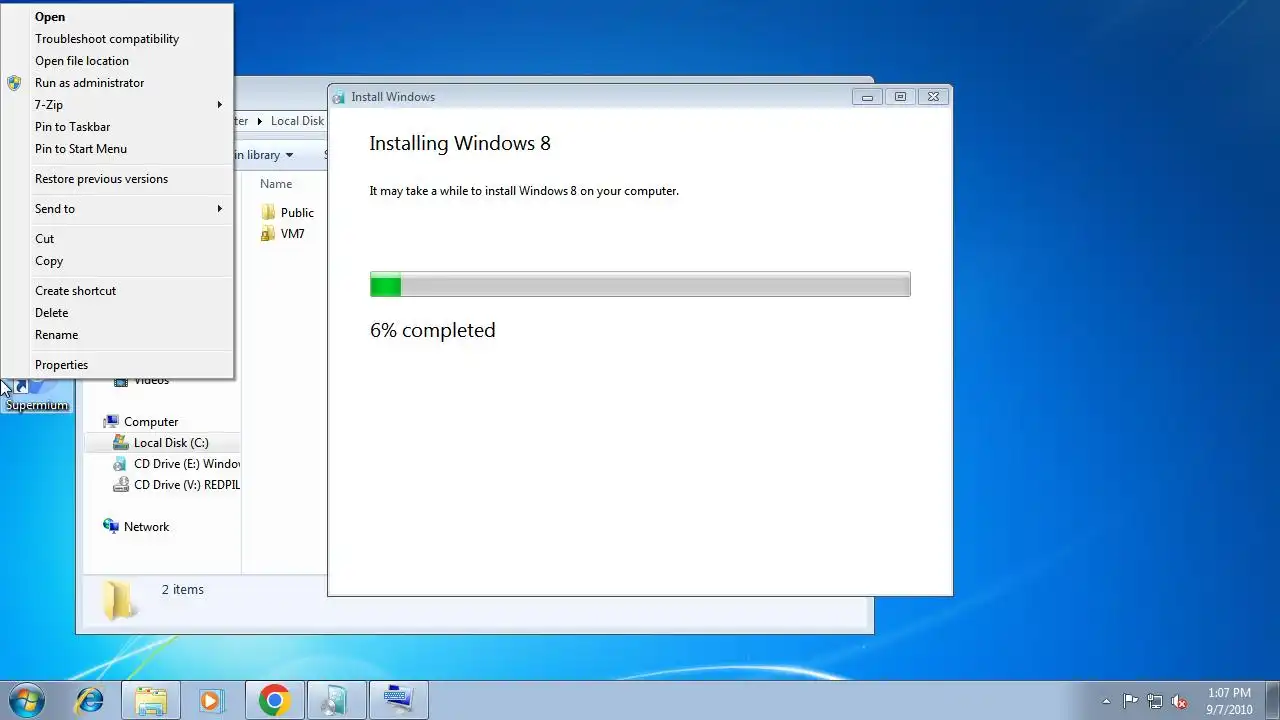This screenshot has height=720, width=1280.
Task: Open the on-screen keyboard taskbar item
Action: click(399, 700)
